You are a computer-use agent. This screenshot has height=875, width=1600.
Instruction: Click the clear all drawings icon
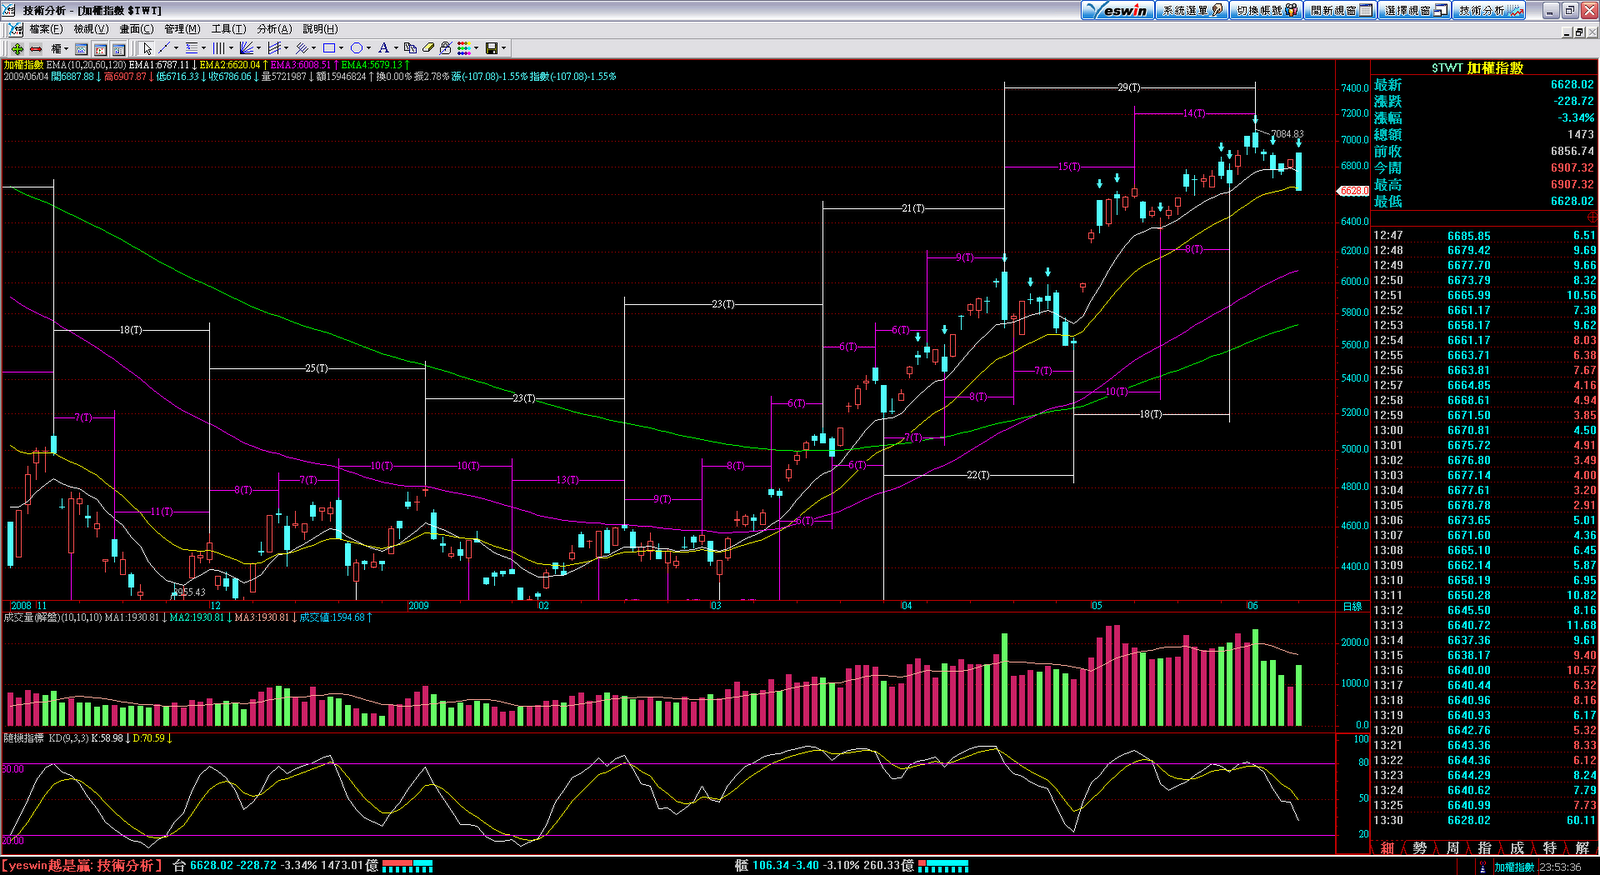(446, 48)
